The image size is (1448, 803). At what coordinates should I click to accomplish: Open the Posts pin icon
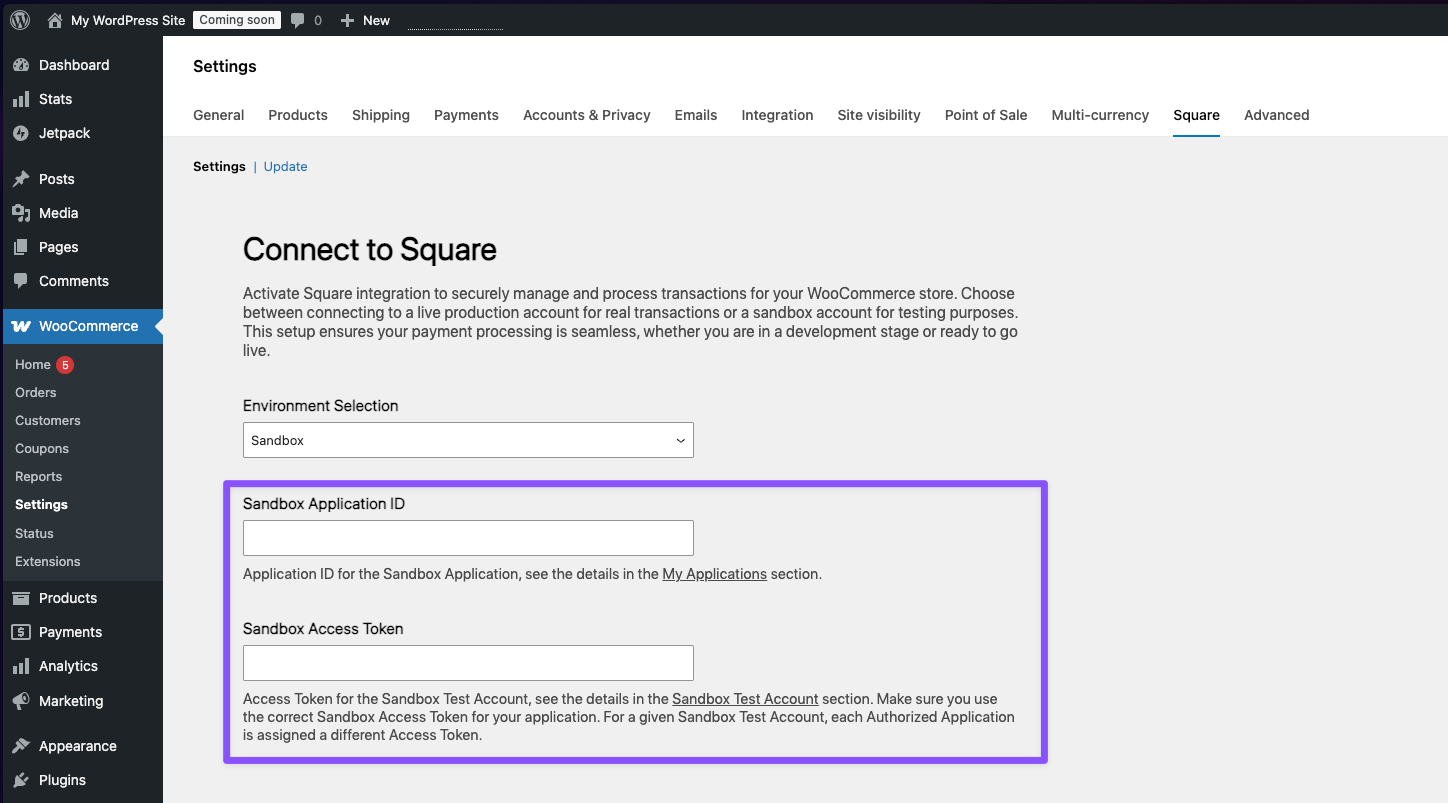(21, 178)
